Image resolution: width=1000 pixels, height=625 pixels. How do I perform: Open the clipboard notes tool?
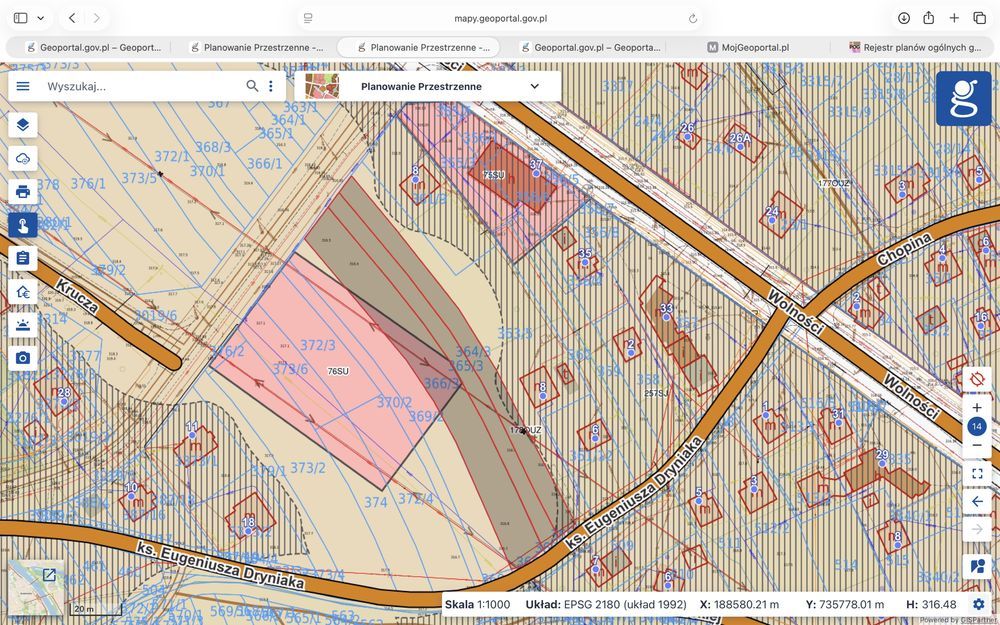click(x=23, y=258)
